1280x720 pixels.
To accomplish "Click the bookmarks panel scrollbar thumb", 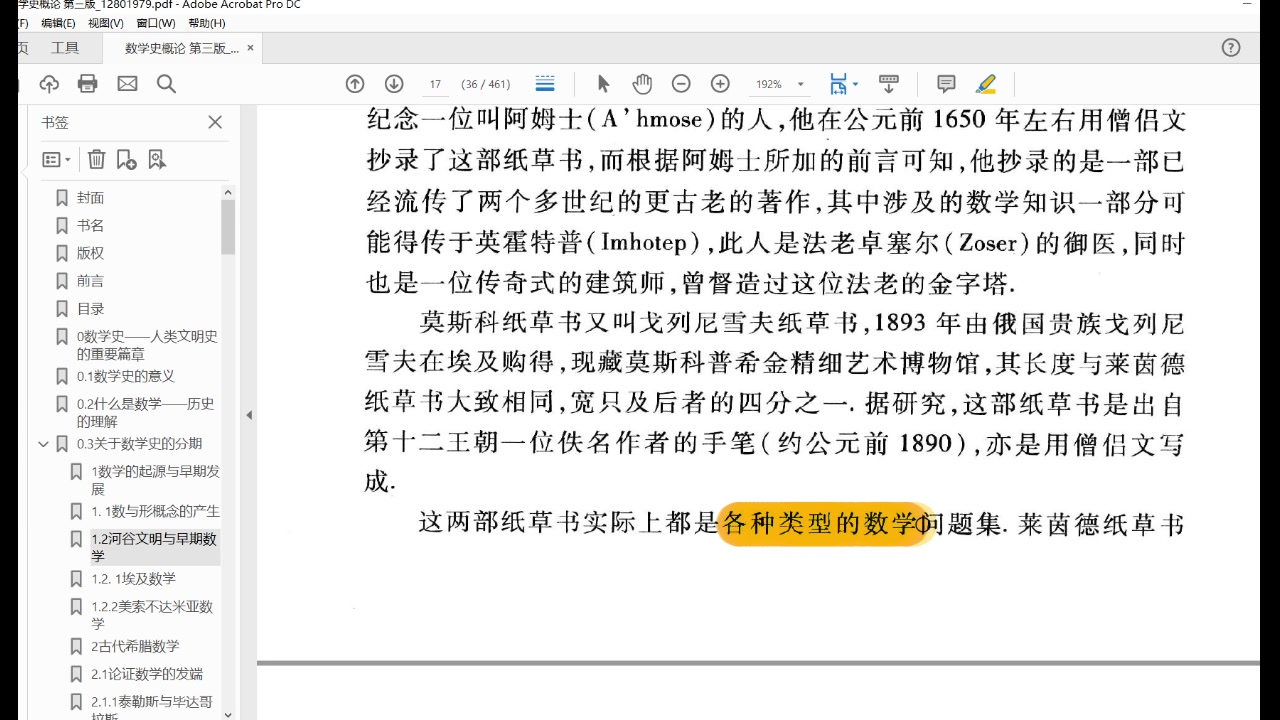I will [228, 227].
